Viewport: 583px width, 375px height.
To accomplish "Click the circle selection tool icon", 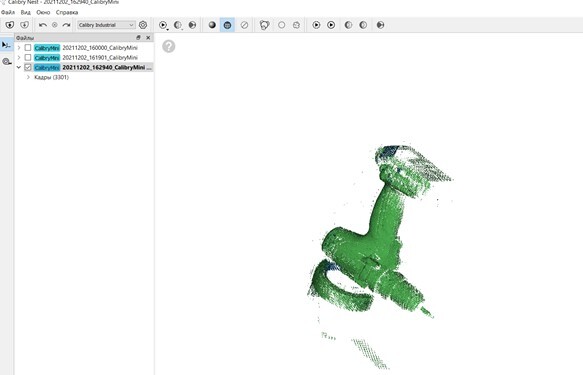I will (x=281, y=25).
